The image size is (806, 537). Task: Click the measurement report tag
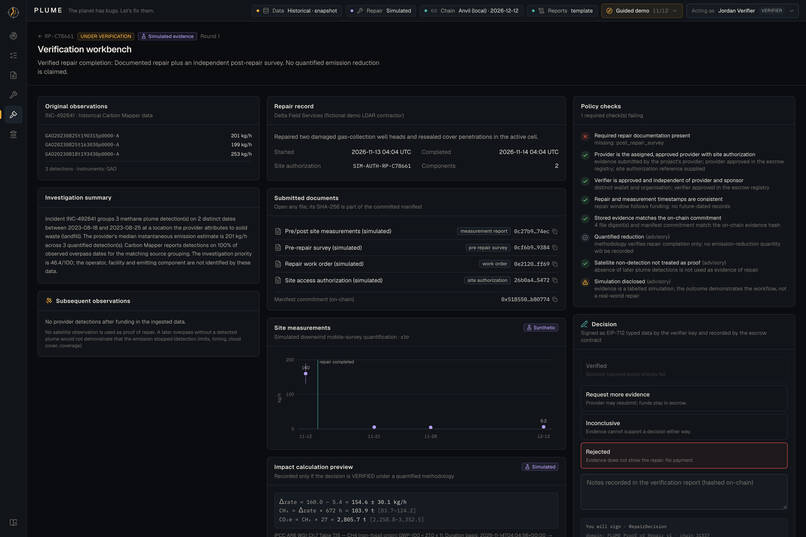pos(483,231)
